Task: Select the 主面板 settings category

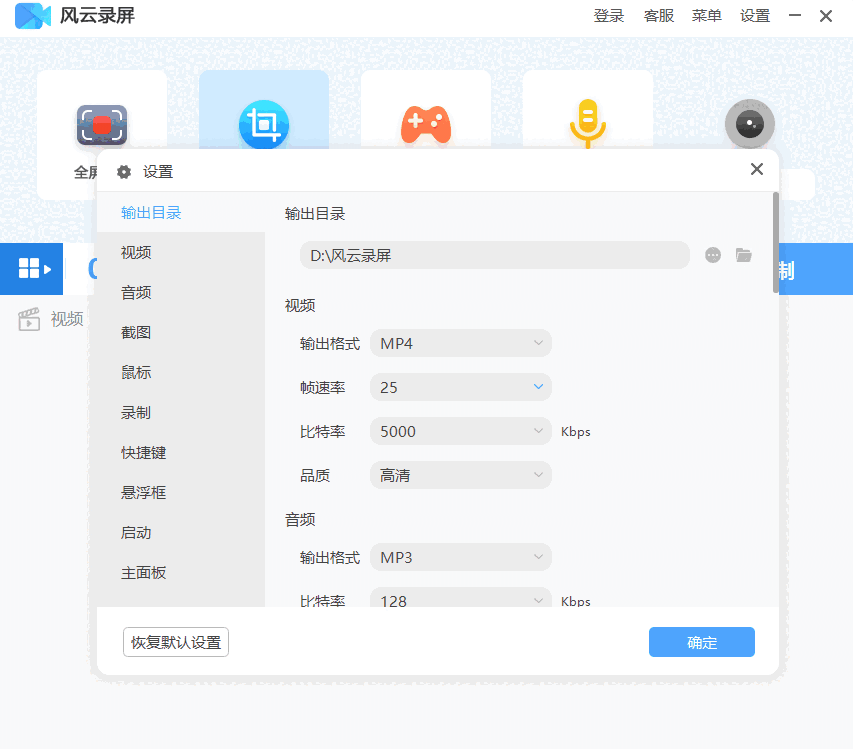Action: 181,573
